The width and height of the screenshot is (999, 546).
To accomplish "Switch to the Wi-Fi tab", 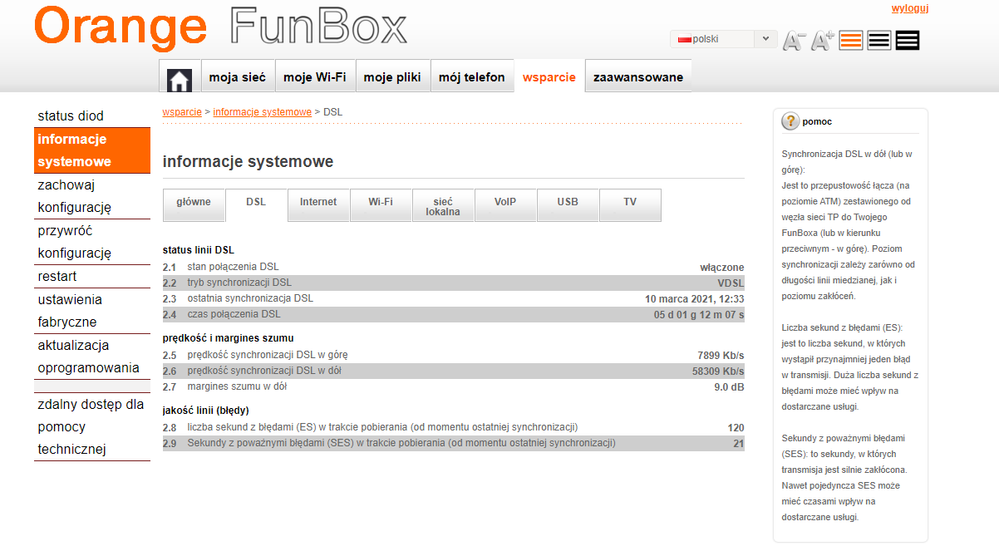I will coord(380,202).
